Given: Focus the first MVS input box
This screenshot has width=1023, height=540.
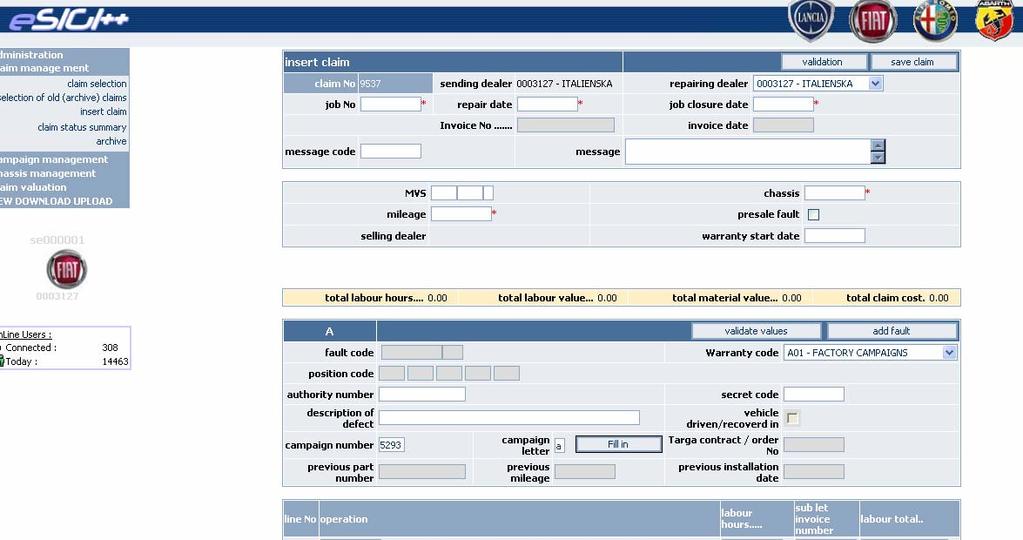Looking at the screenshot, I should [444, 193].
